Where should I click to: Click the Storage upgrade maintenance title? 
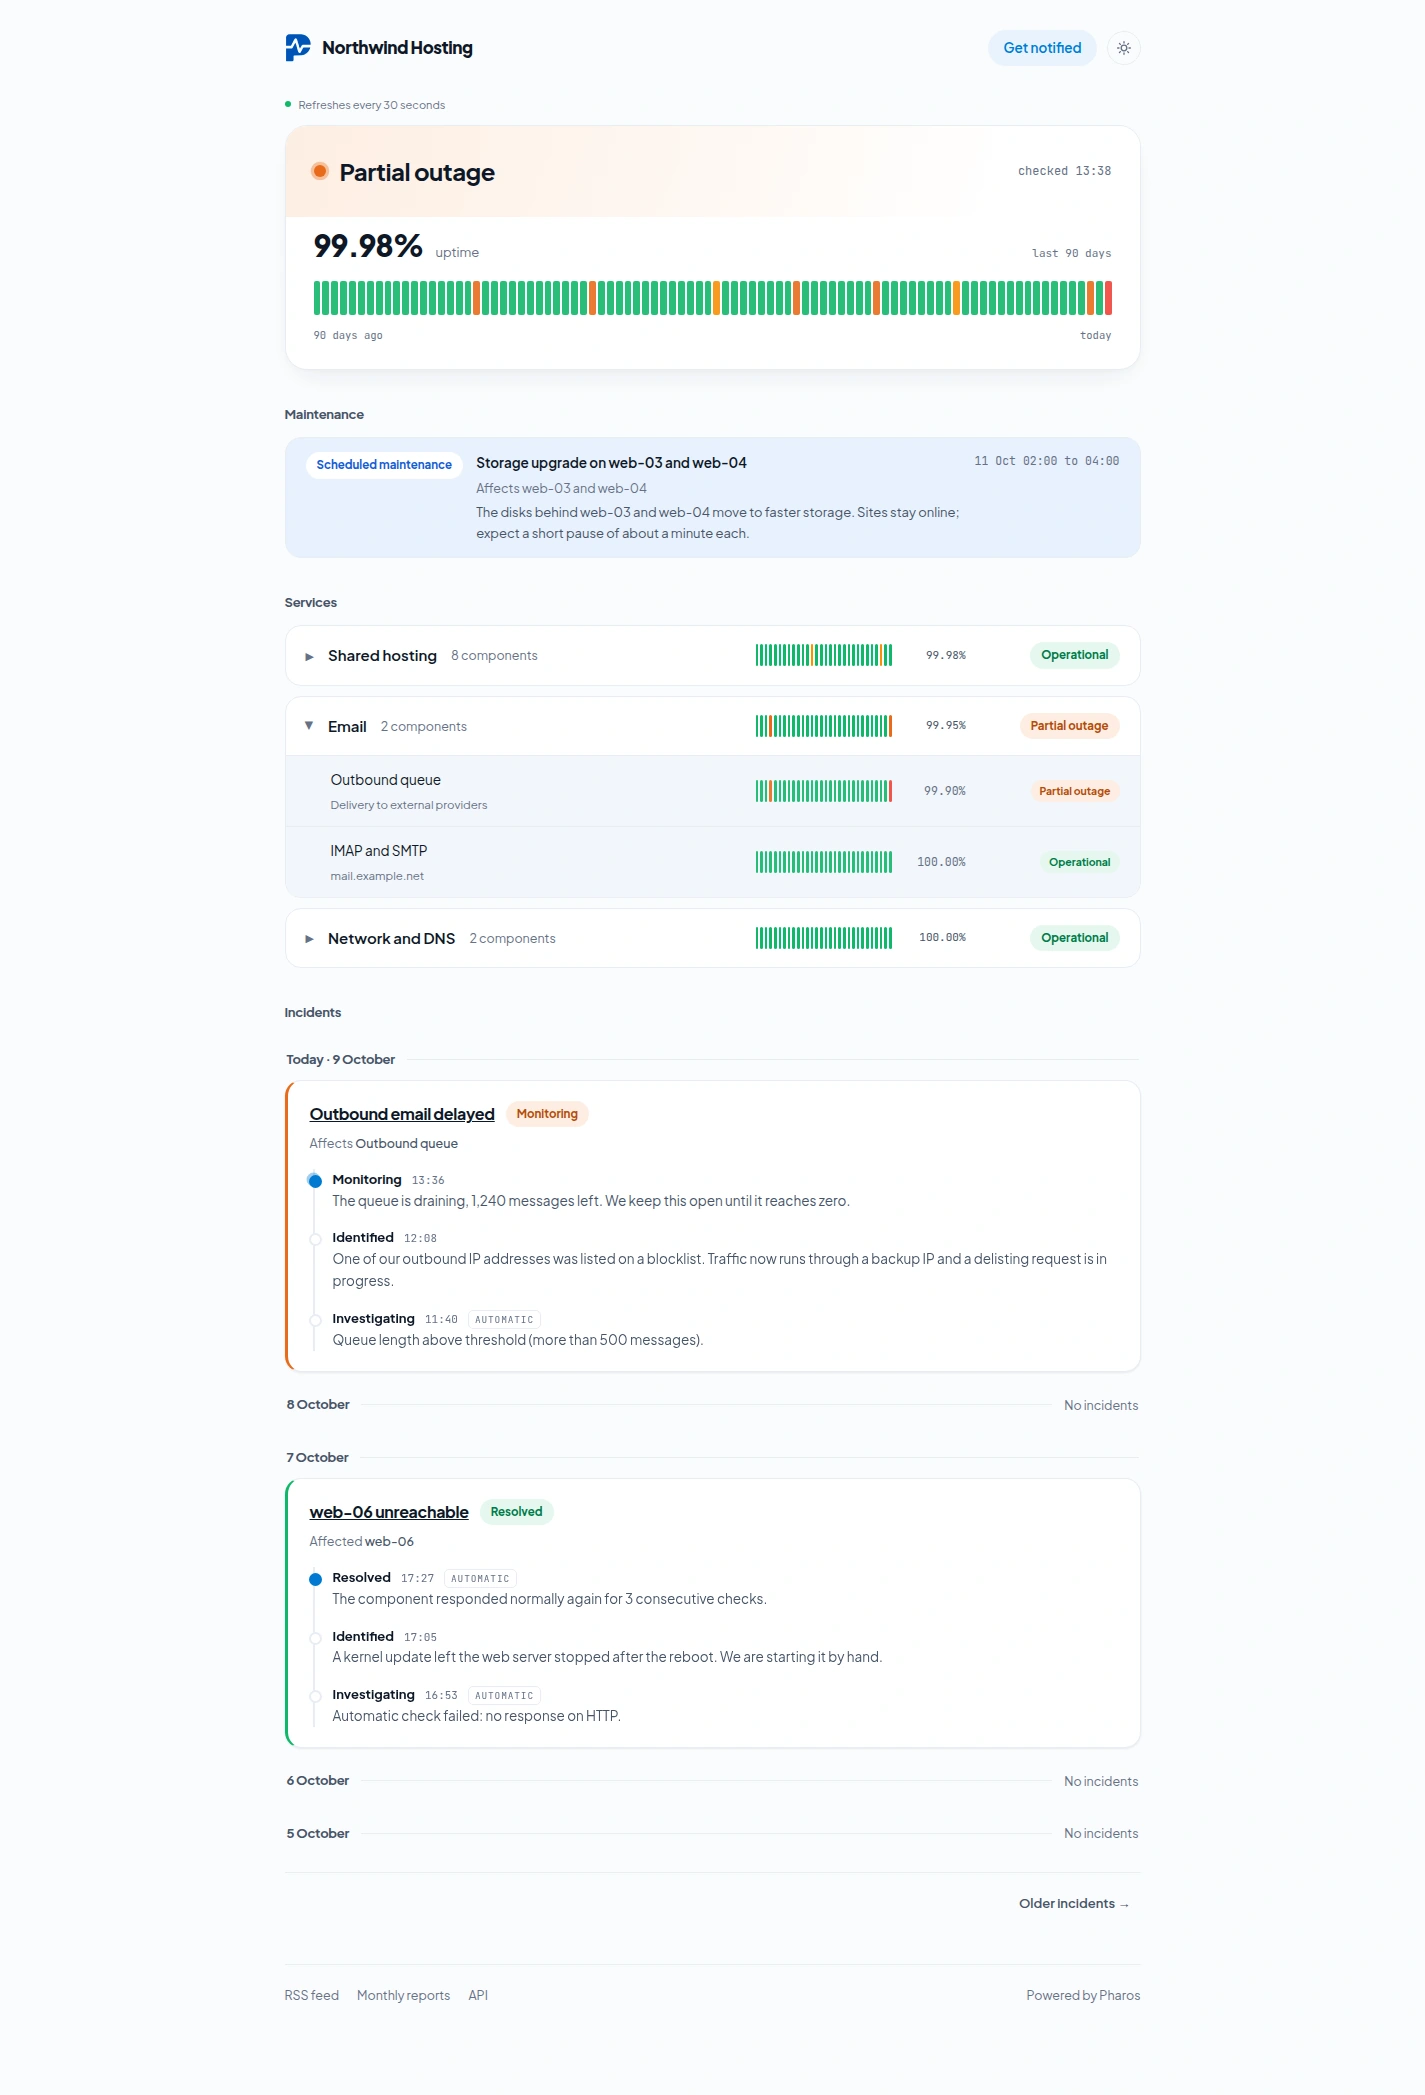611,463
